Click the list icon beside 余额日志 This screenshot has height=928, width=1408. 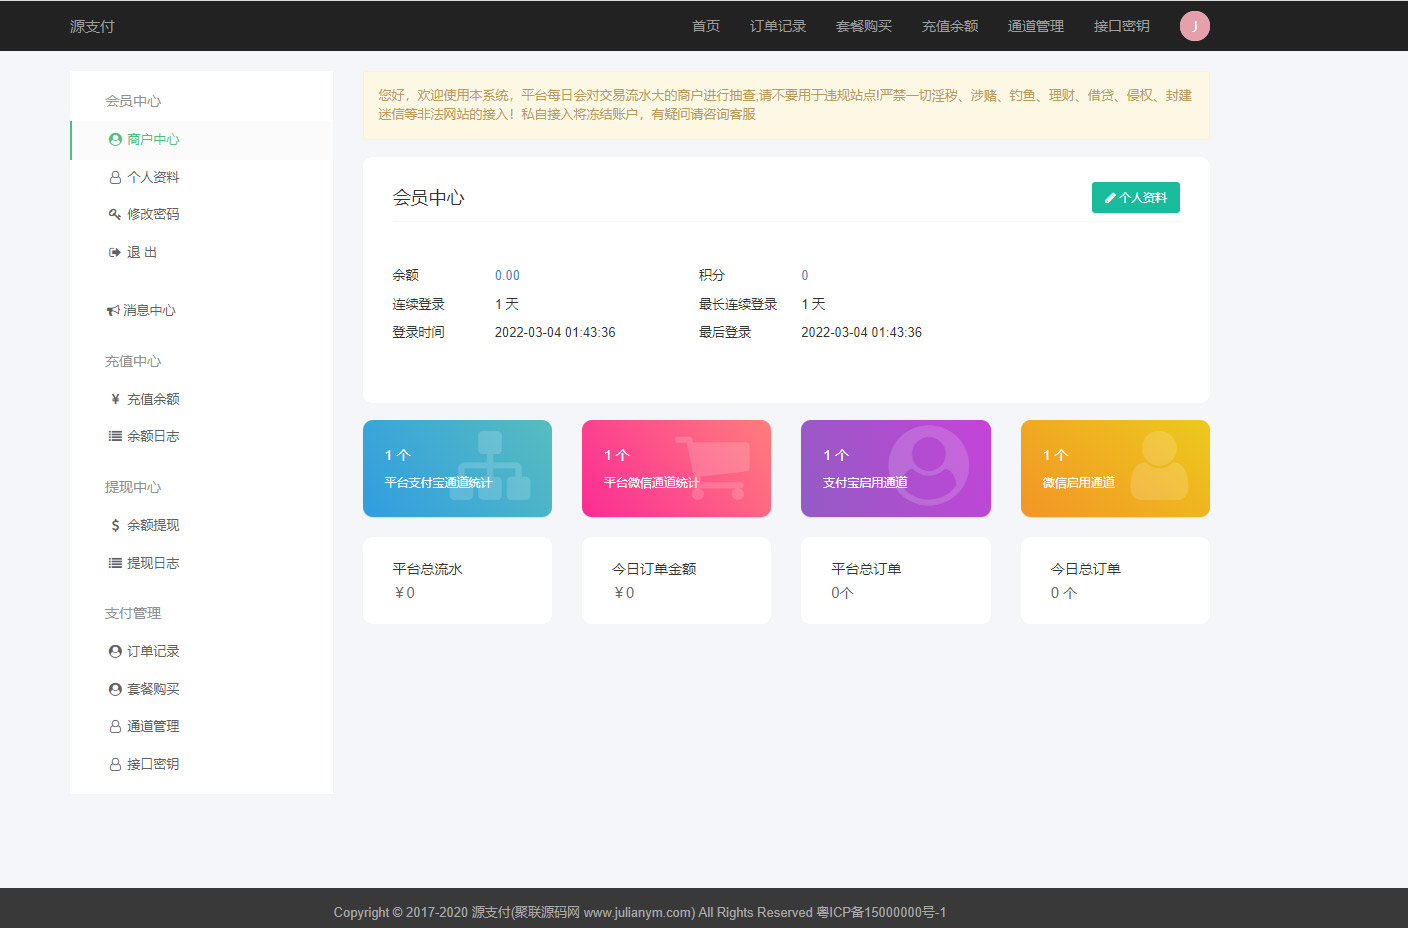click(115, 436)
